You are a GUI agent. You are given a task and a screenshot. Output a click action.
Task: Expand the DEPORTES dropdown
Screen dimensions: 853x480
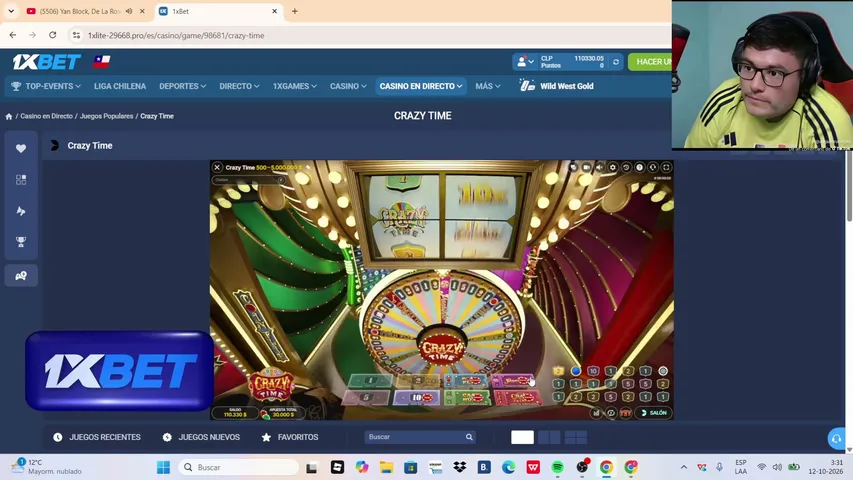(182, 86)
